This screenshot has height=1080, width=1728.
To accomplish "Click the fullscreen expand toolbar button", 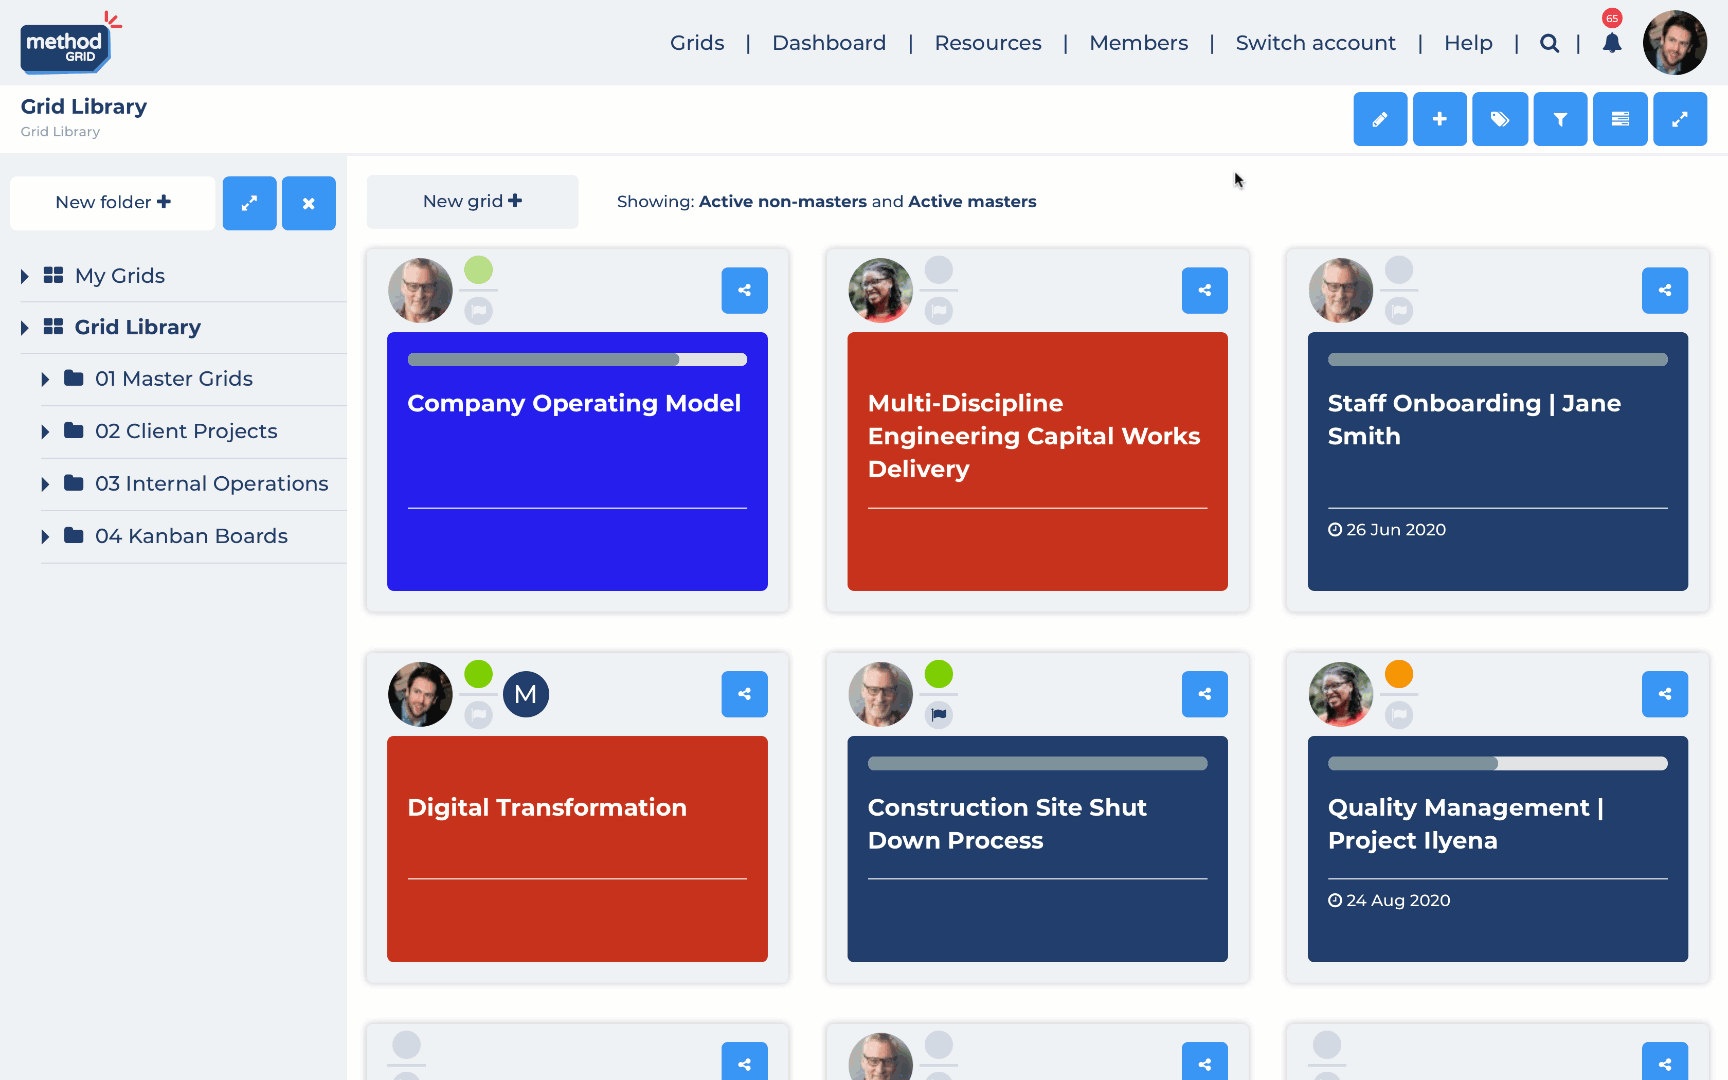I will click(x=1680, y=119).
